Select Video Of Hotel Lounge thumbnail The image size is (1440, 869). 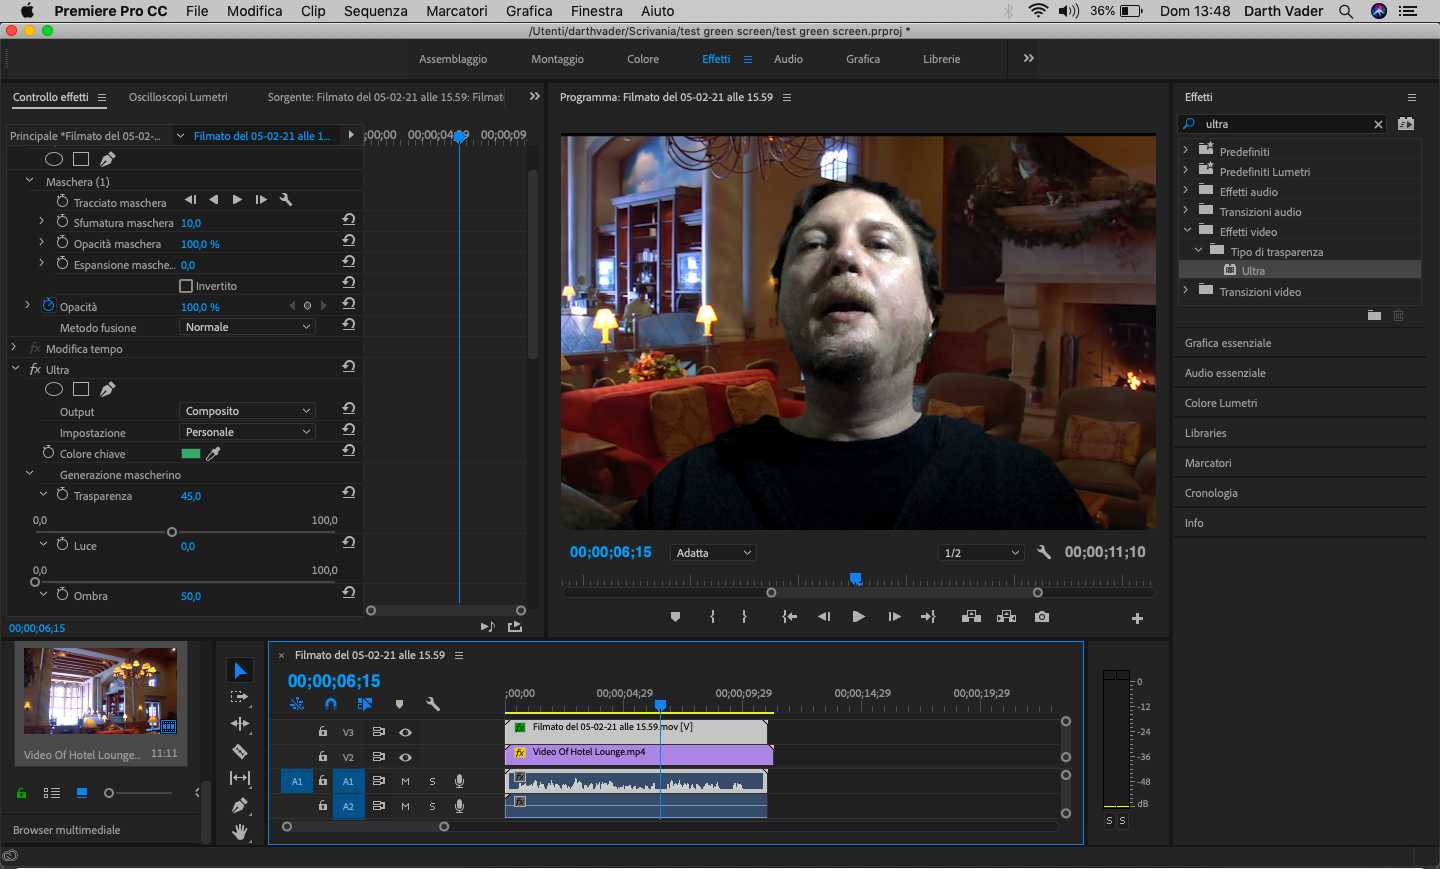point(100,690)
